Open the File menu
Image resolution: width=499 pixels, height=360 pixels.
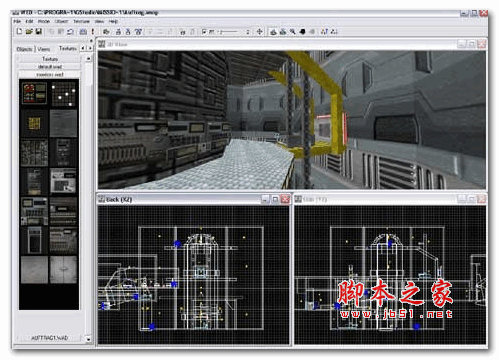click(17, 21)
